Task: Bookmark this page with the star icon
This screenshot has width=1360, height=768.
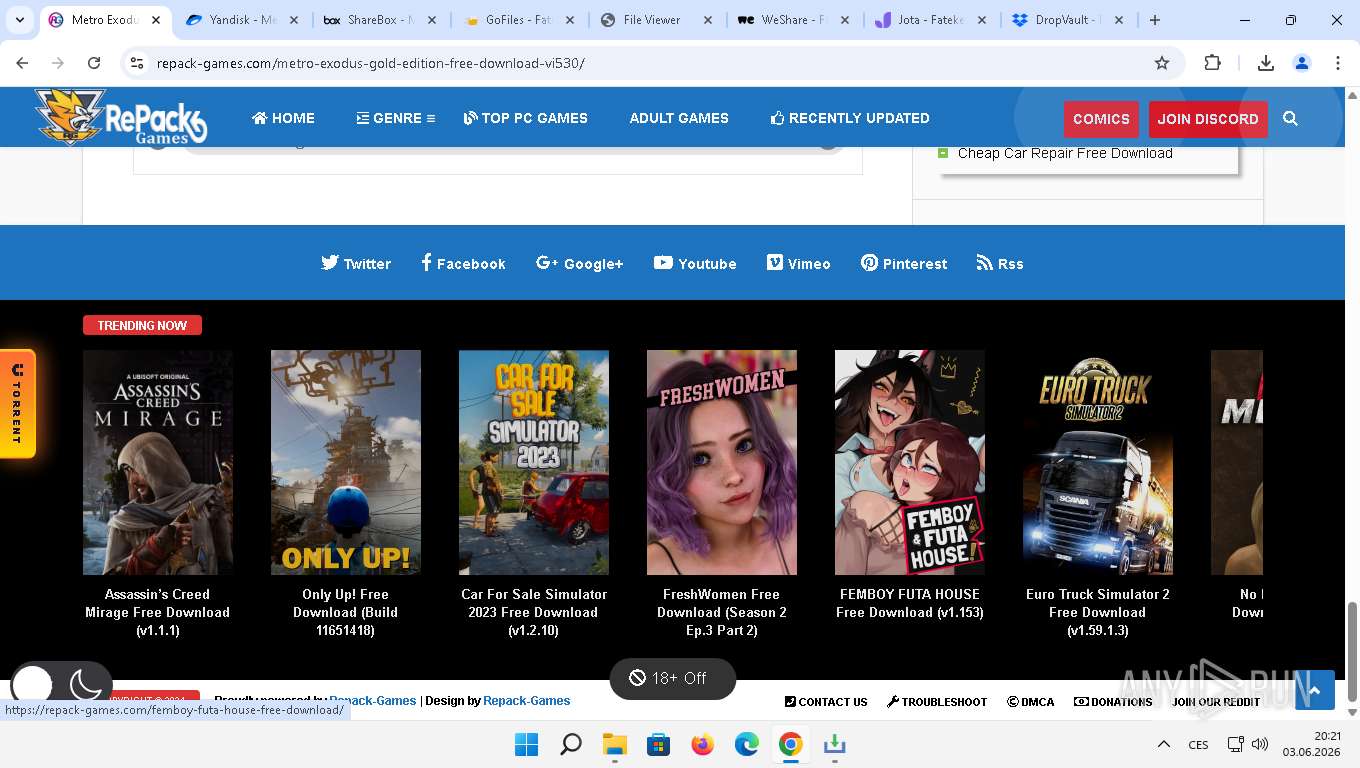Action: tap(1162, 63)
